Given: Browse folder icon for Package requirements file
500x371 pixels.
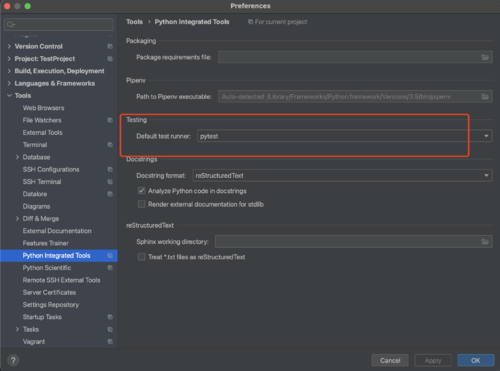Looking at the screenshot, I should click(x=485, y=57).
